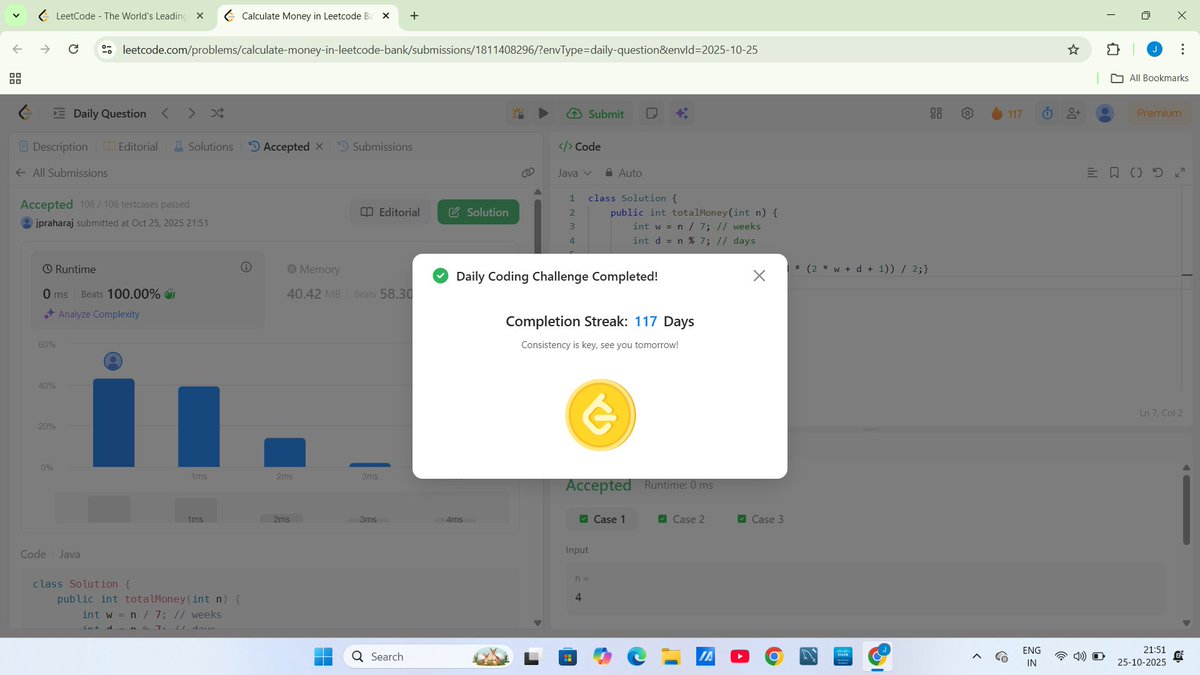
Task: Open the Java language dropdown
Action: pos(575,173)
